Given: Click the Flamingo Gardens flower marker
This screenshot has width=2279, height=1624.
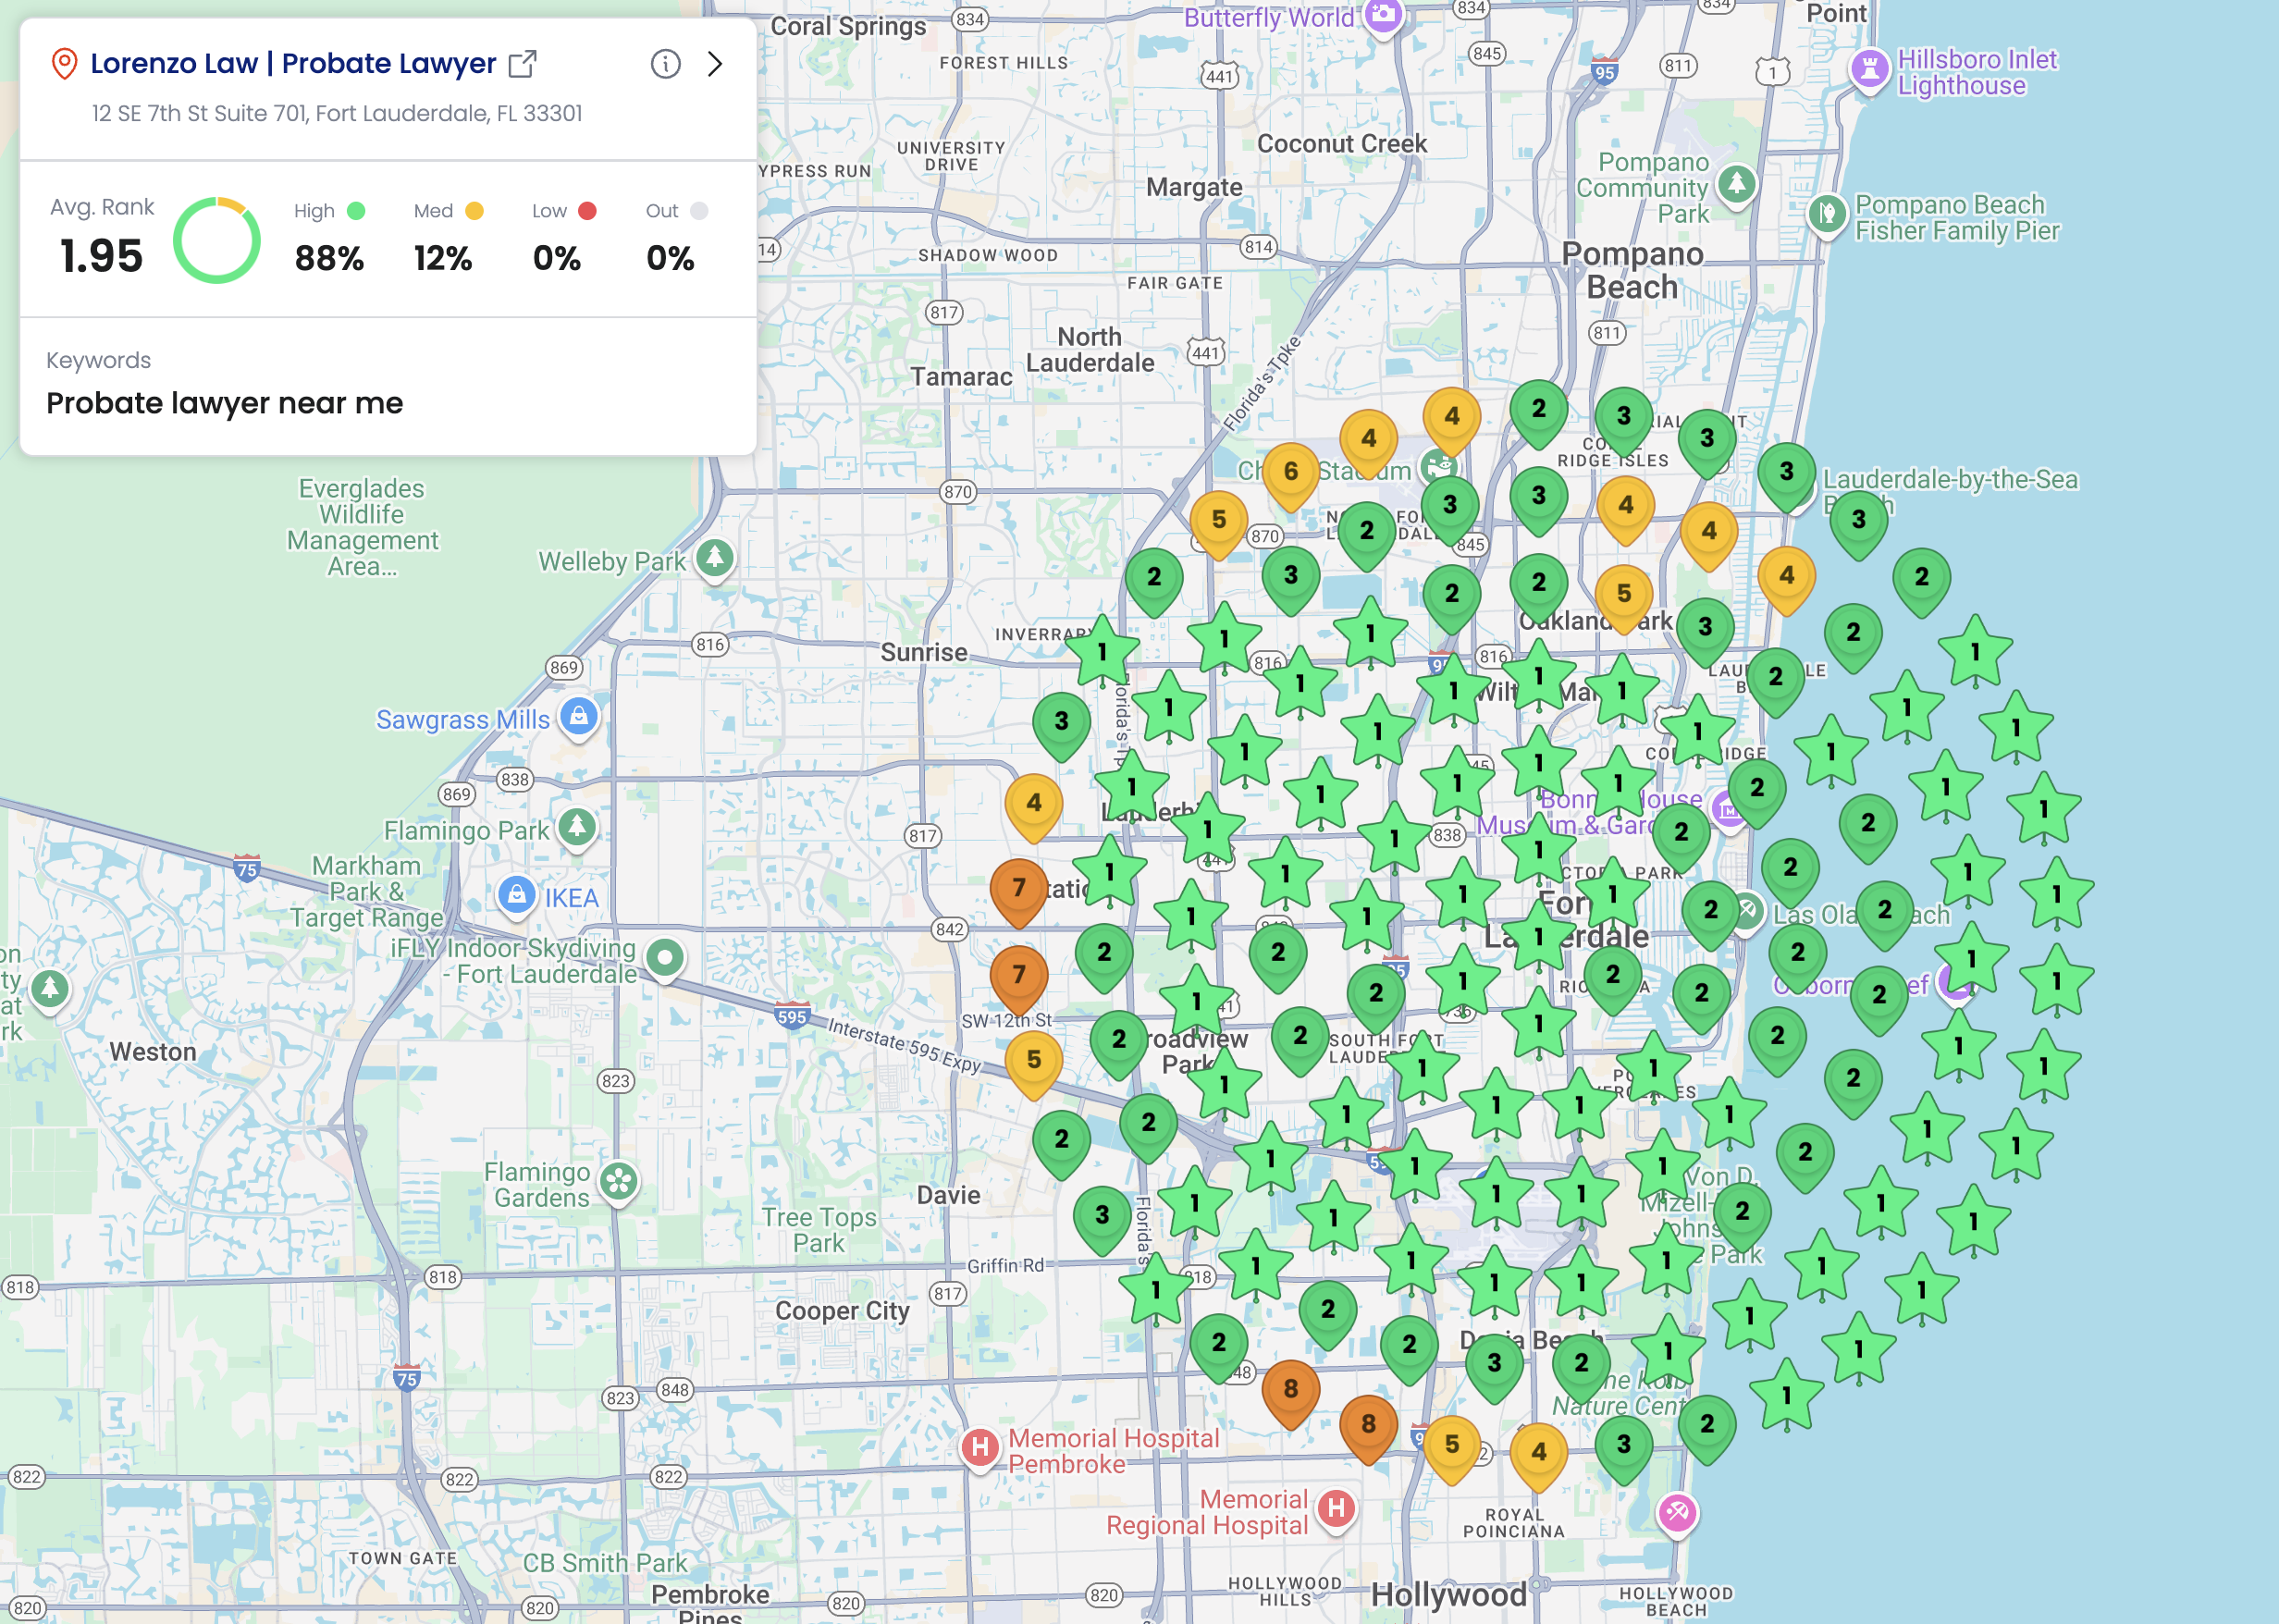Looking at the screenshot, I should coord(618,1183).
